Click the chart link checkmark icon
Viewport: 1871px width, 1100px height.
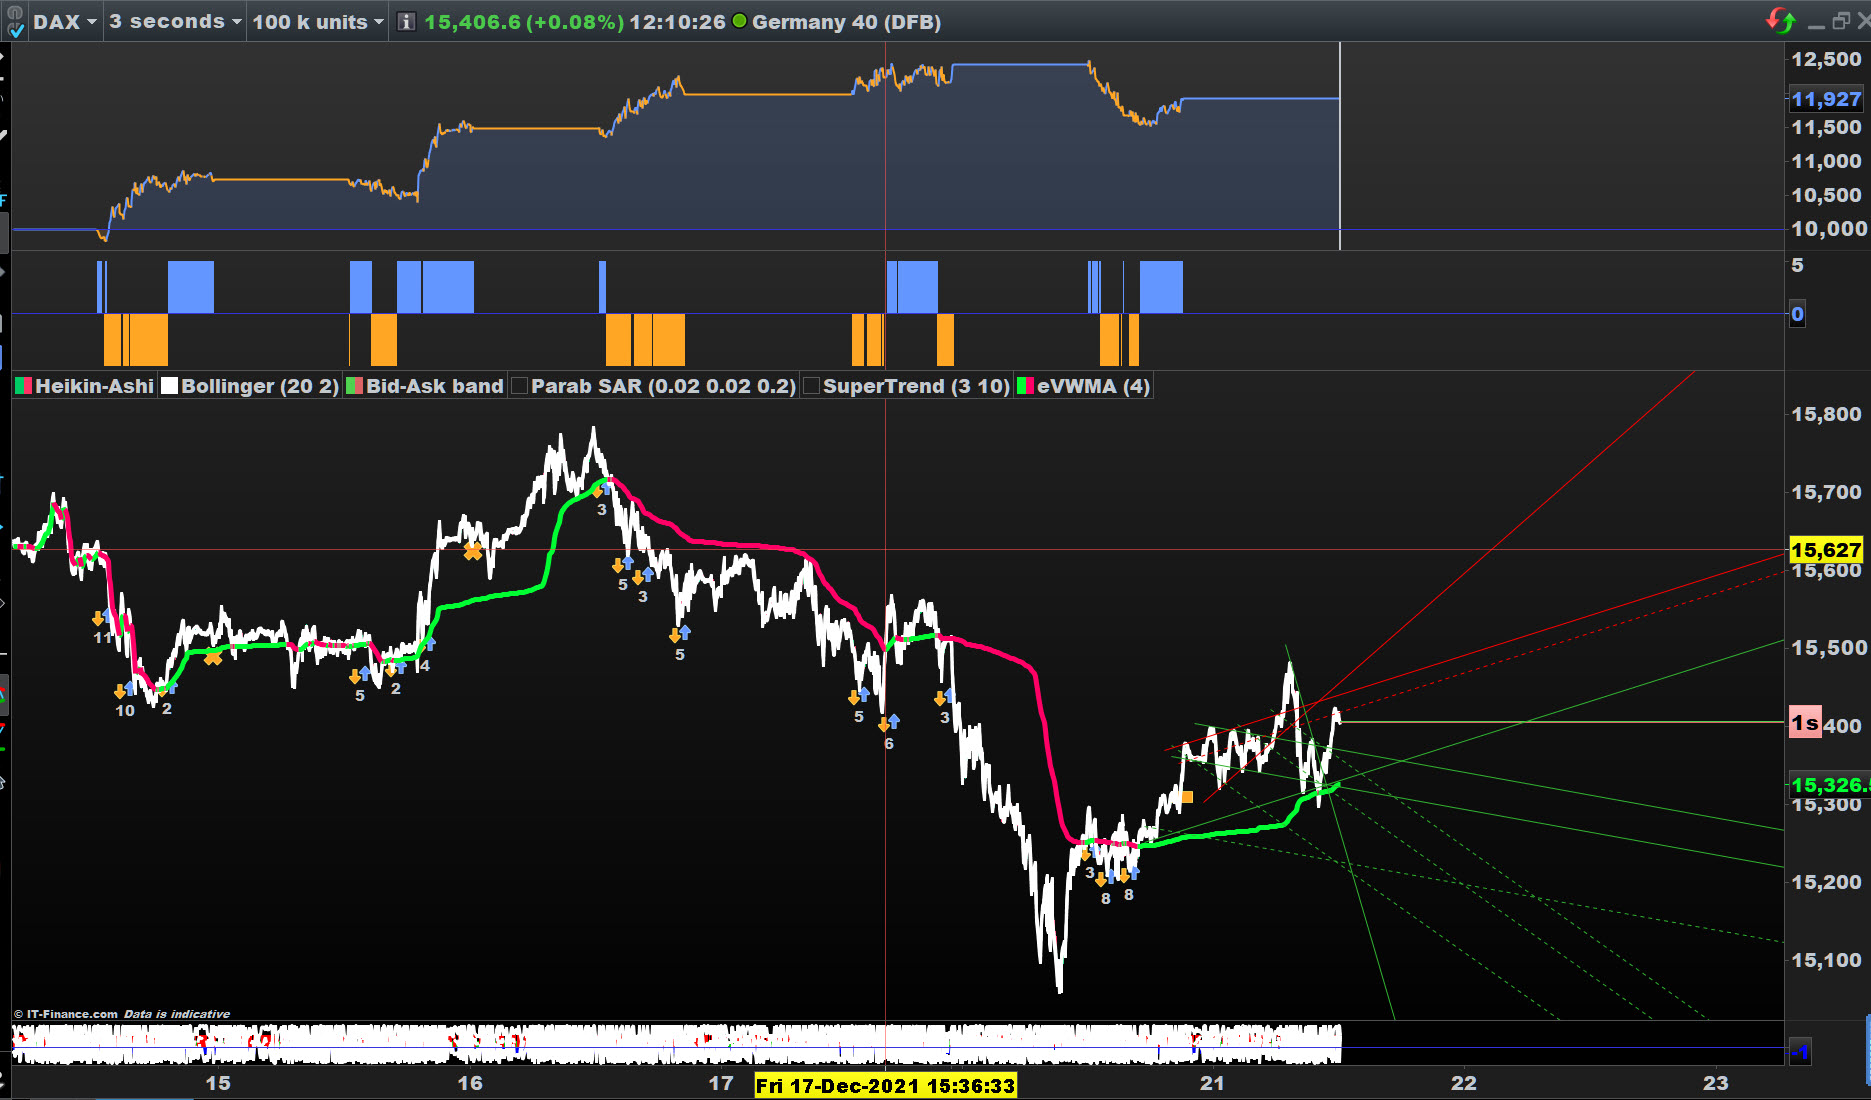click(15, 23)
